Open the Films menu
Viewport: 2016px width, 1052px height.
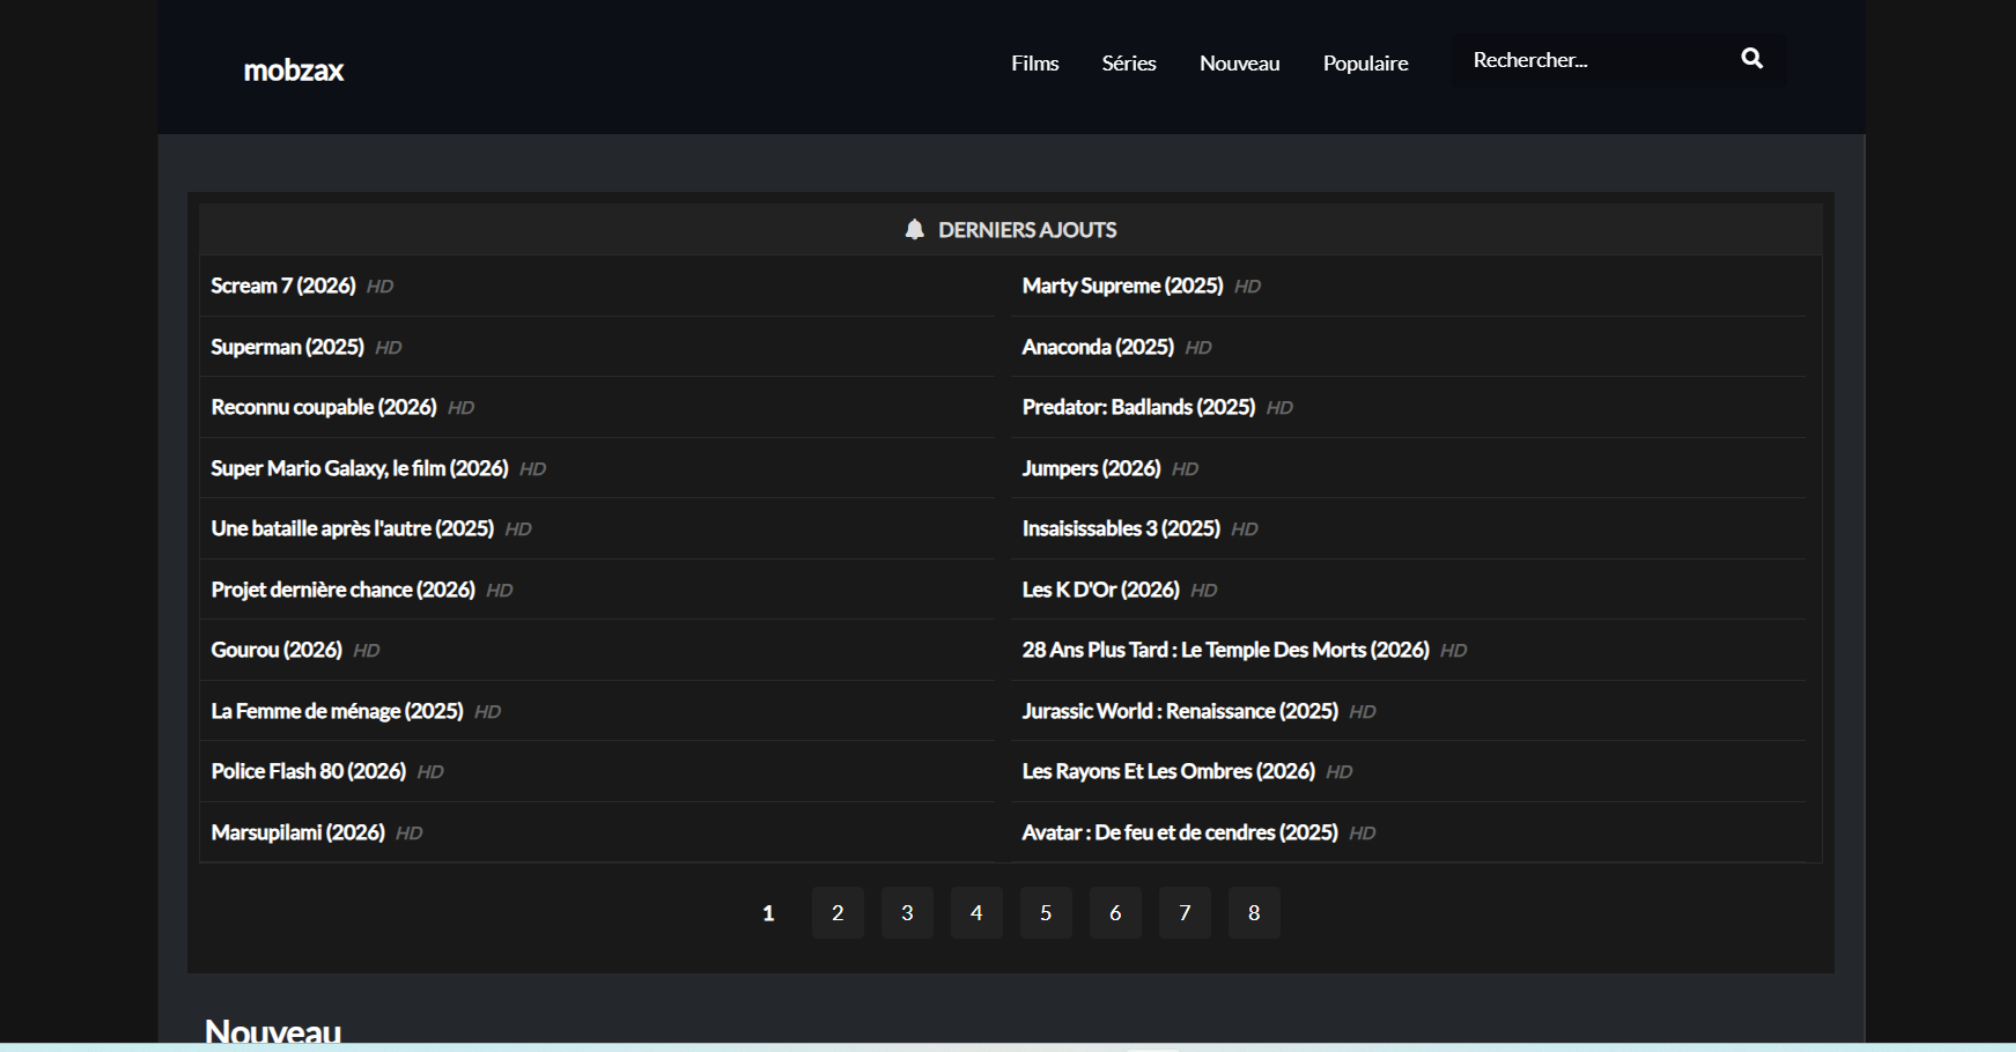(1034, 63)
